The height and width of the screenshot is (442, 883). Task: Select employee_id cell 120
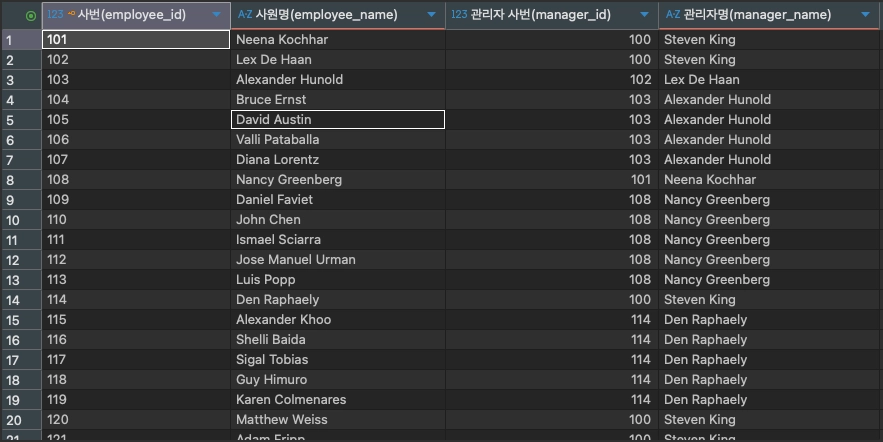(136, 419)
